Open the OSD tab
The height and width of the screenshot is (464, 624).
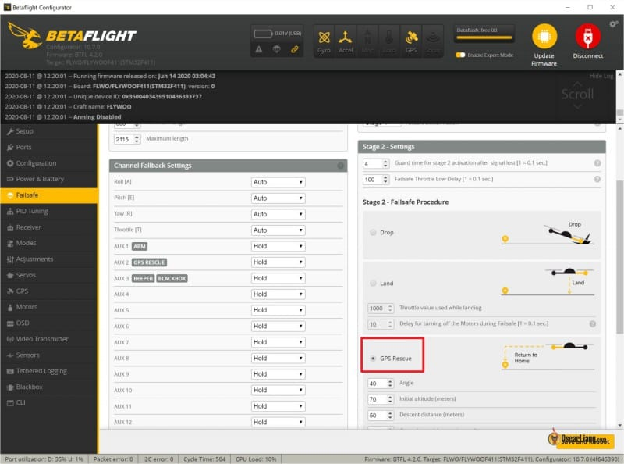pyautogui.click(x=49, y=323)
